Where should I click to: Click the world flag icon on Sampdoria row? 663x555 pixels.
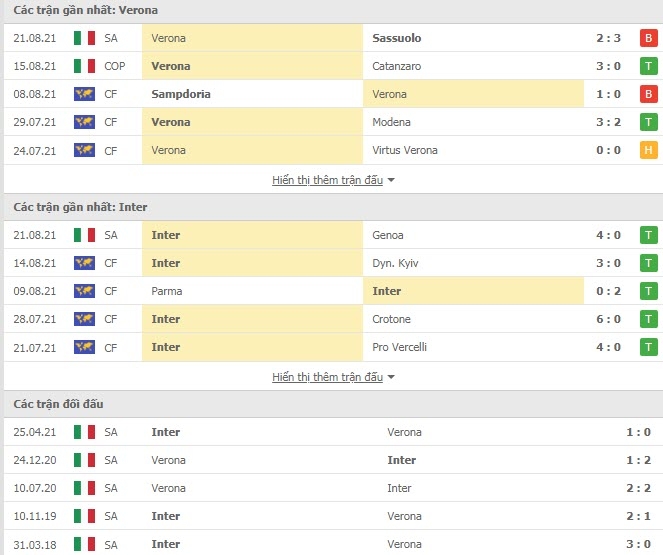tap(84, 94)
